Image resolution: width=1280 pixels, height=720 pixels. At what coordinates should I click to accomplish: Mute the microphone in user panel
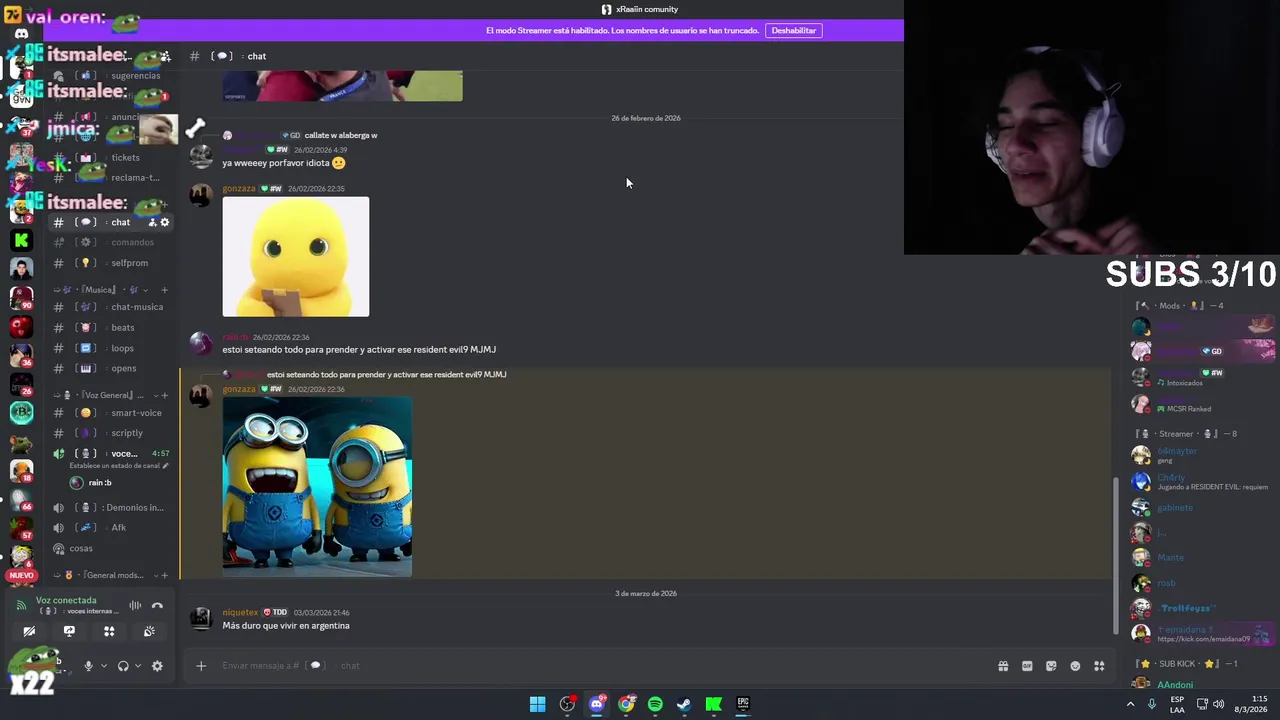click(x=88, y=666)
